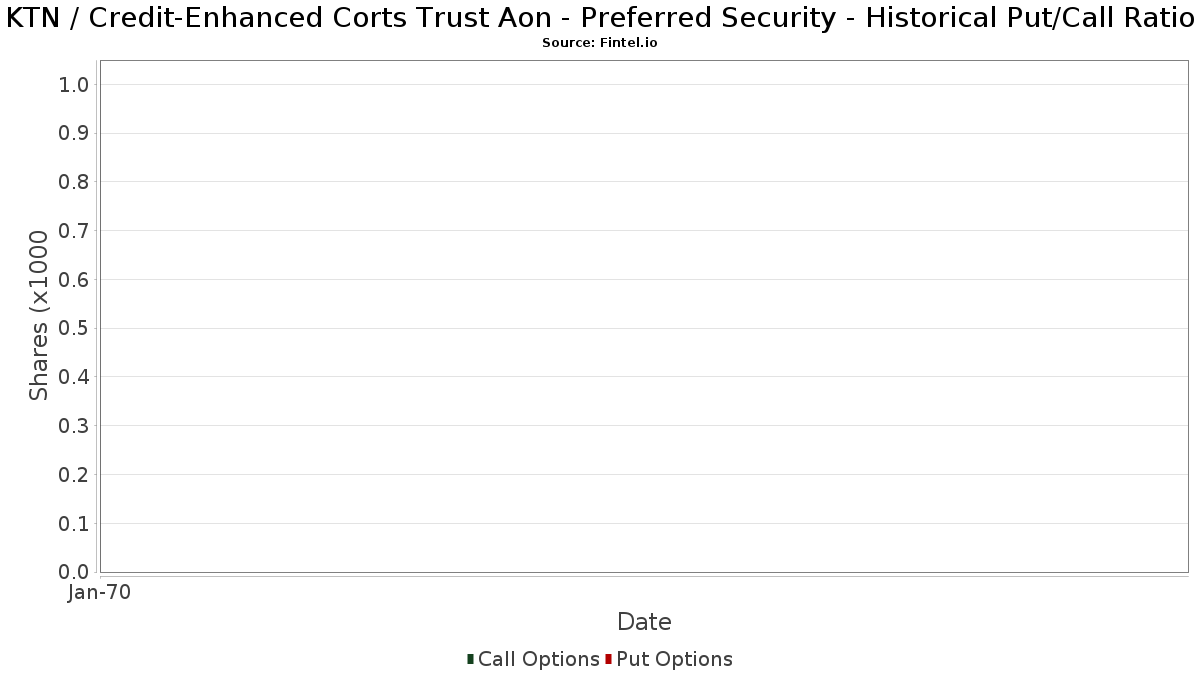Select the 0.6 y-axis tick label

[x=75, y=280]
